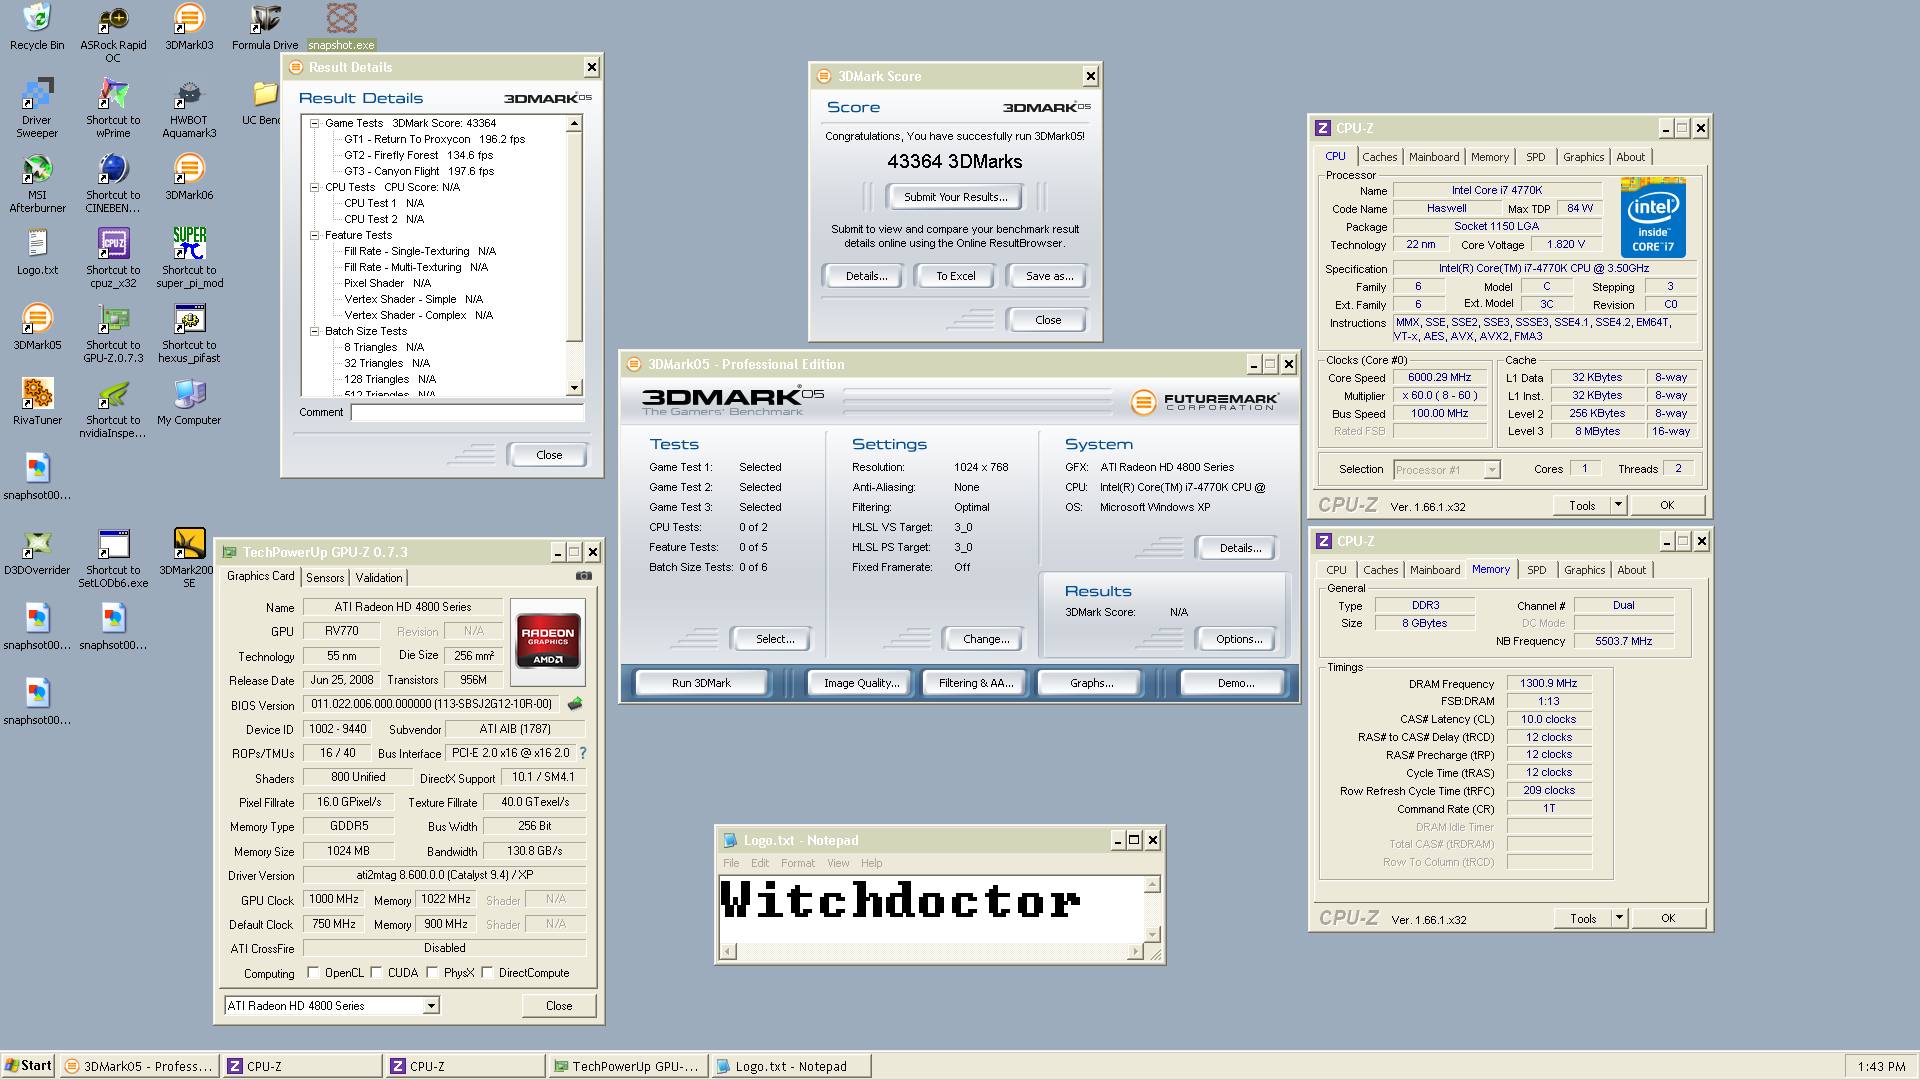This screenshot has height=1080, width=1920.
Task: Click the Result Details scroll down arrow
Action: tap(574, 387)
